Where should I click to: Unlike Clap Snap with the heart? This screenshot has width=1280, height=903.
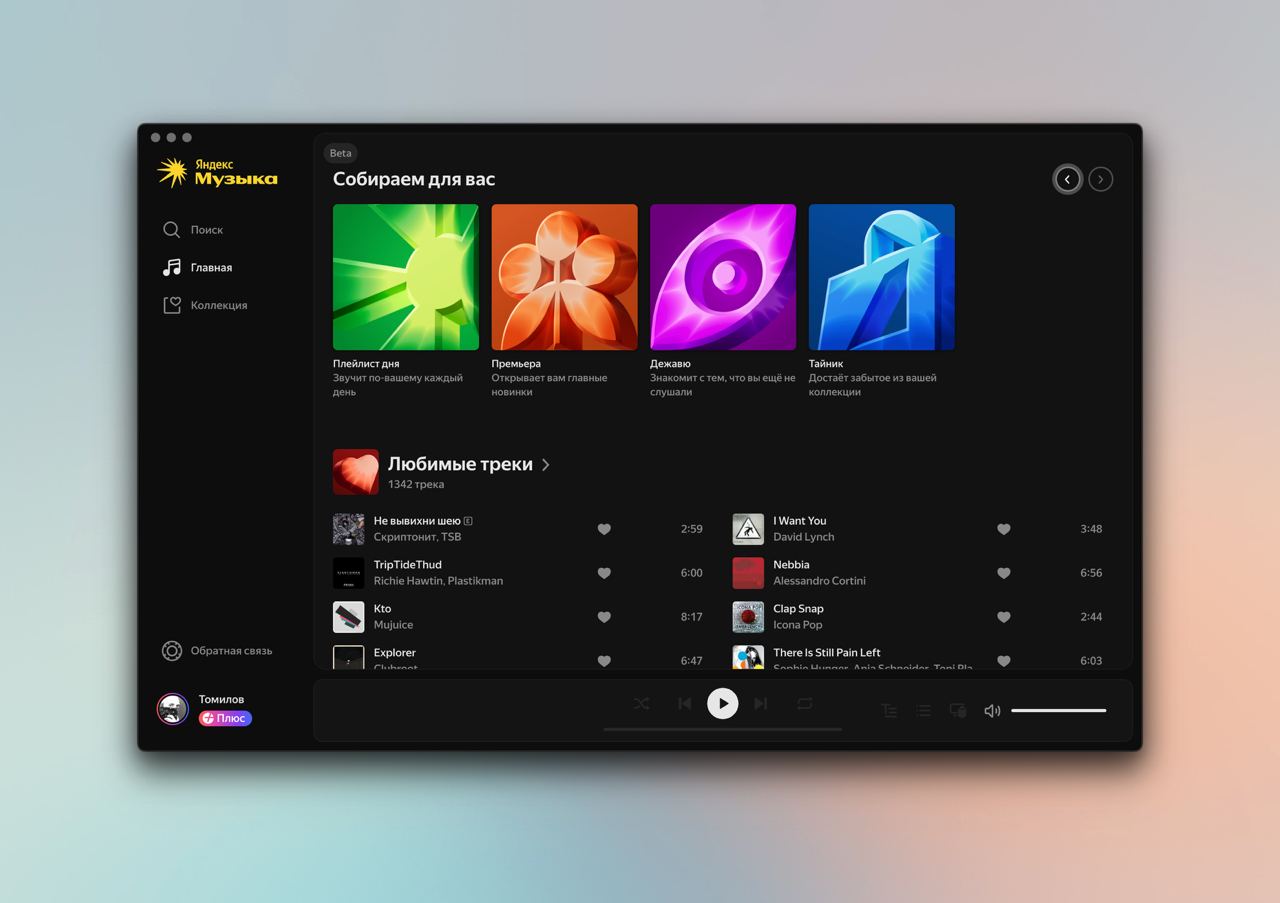pos(1004,617)
